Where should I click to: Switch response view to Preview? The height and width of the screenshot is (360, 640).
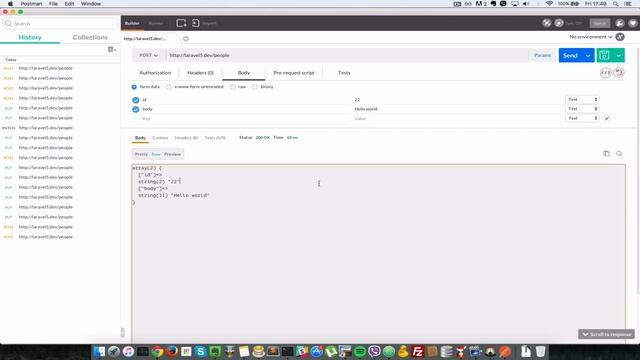click(172, 154)
